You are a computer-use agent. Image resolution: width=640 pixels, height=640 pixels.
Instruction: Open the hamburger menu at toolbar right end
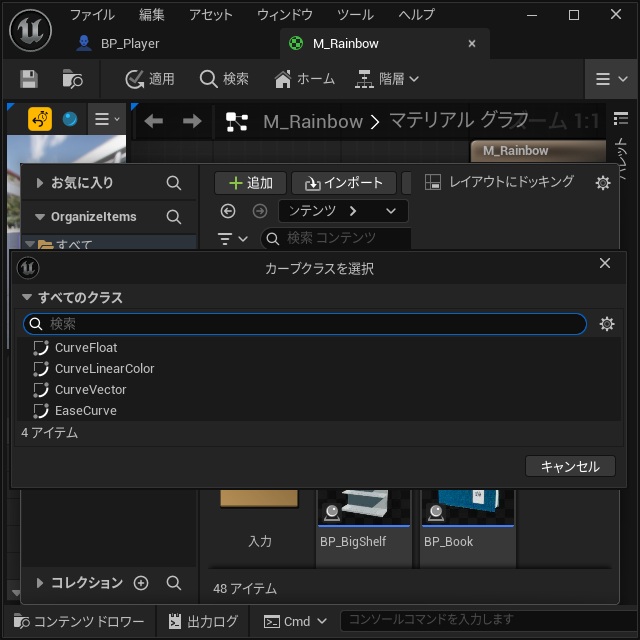pyautogui.click(x=611, y=79)
